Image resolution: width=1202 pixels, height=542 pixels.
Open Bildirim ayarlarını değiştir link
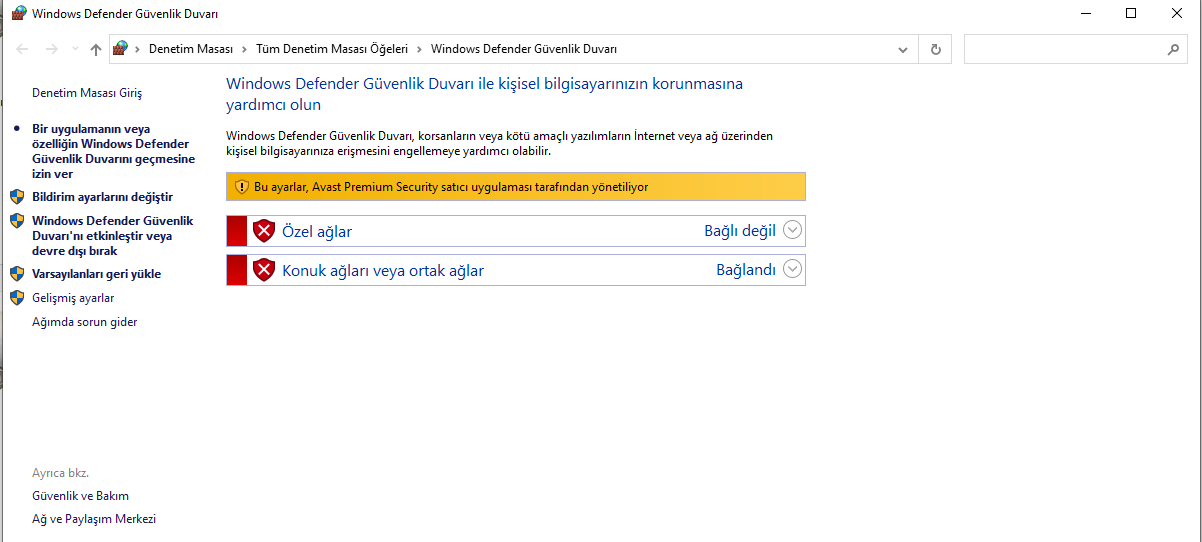point(102,197)
